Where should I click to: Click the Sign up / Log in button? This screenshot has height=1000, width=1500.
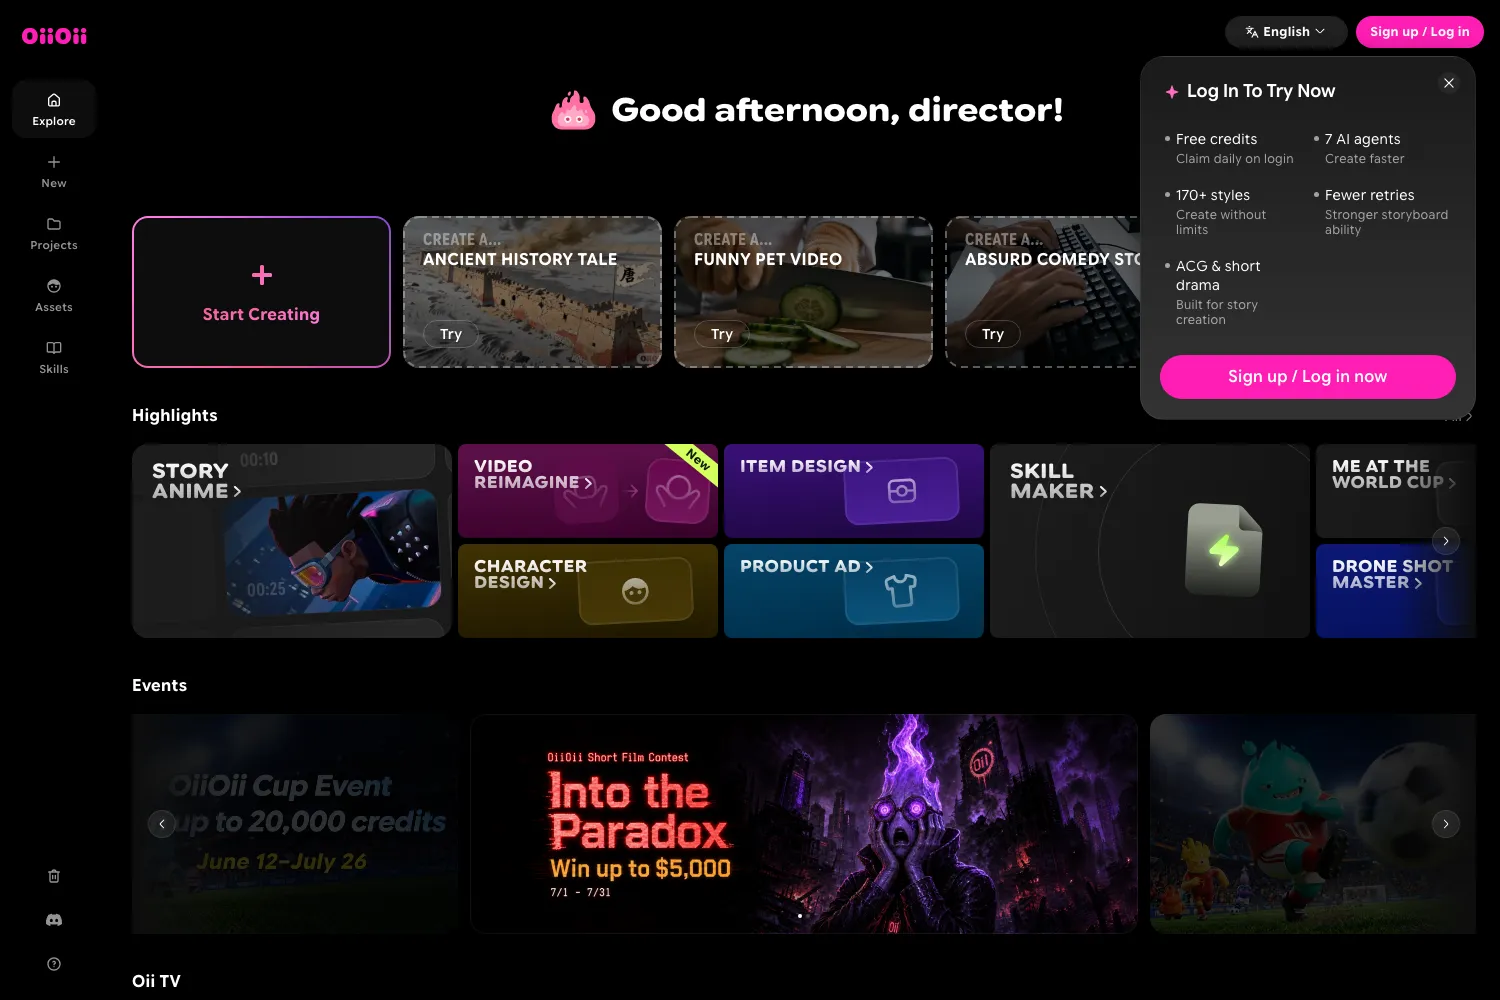coord(1419,32)
